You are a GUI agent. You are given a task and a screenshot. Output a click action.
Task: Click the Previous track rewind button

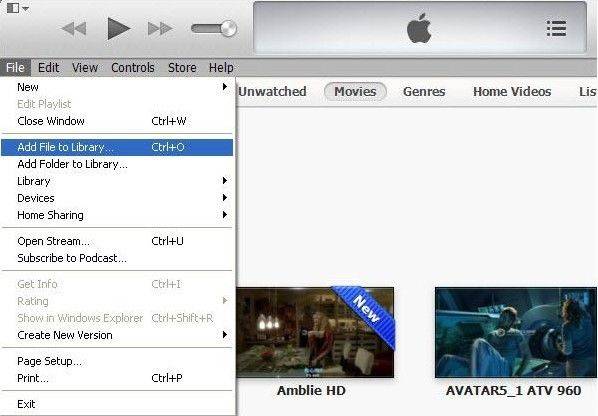coord(74,29)
